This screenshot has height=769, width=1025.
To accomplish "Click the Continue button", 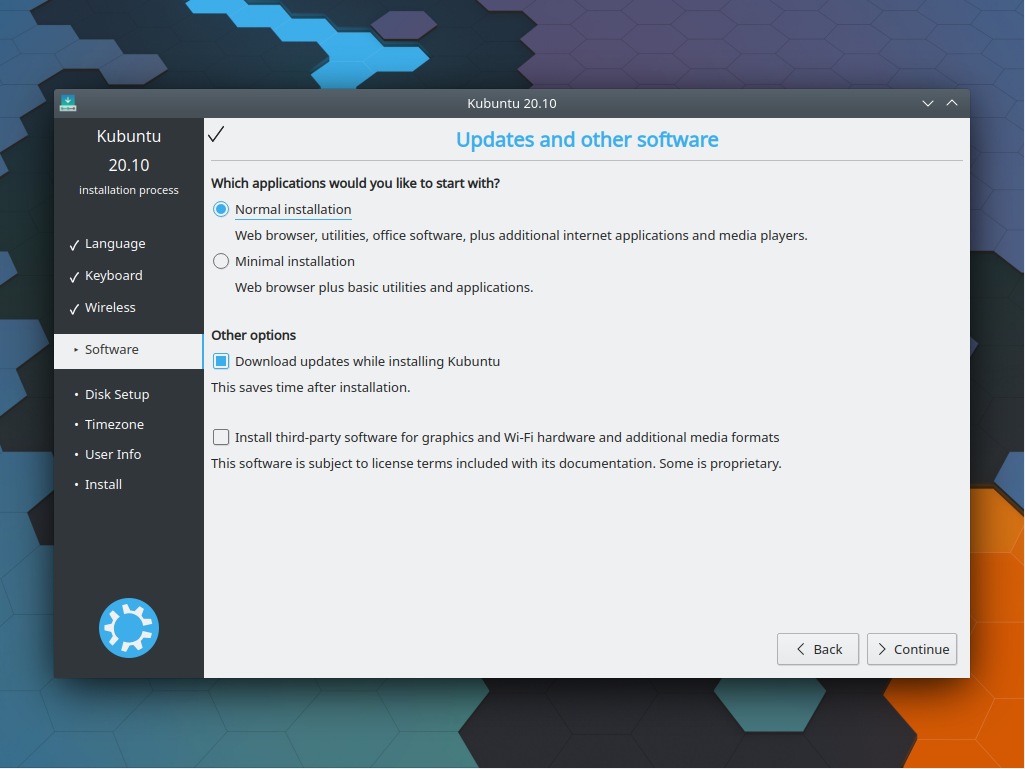I will [912, 649].
